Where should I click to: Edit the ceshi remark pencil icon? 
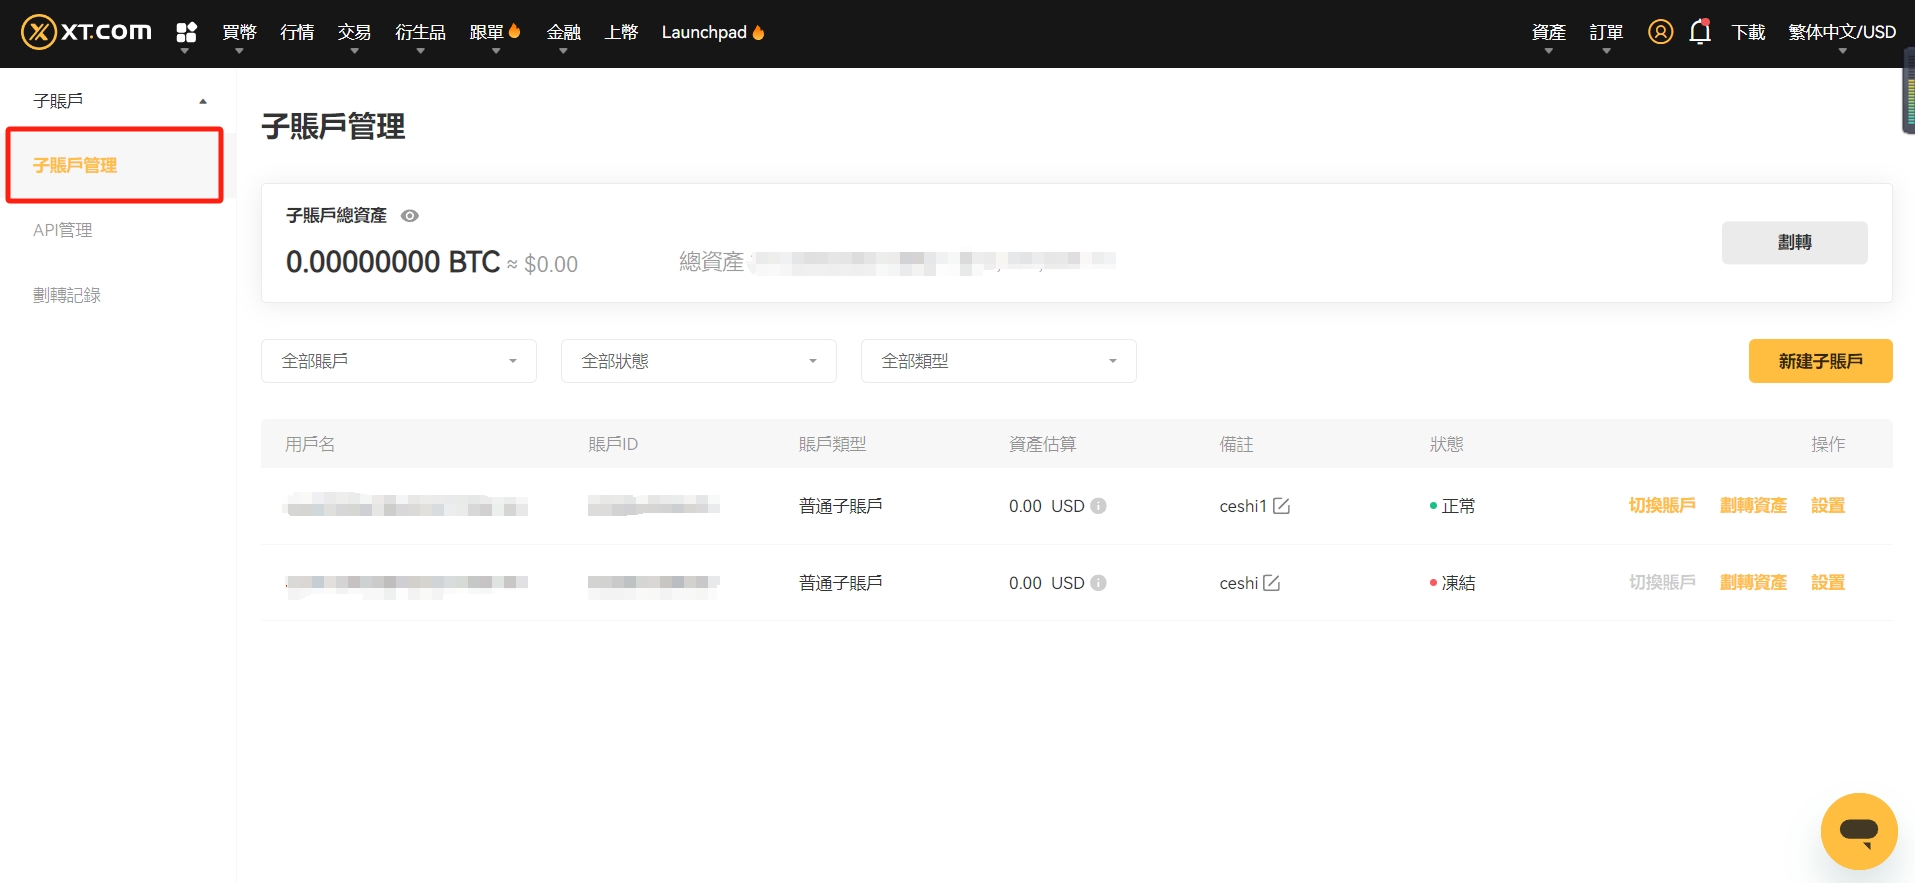point(1271,583)
